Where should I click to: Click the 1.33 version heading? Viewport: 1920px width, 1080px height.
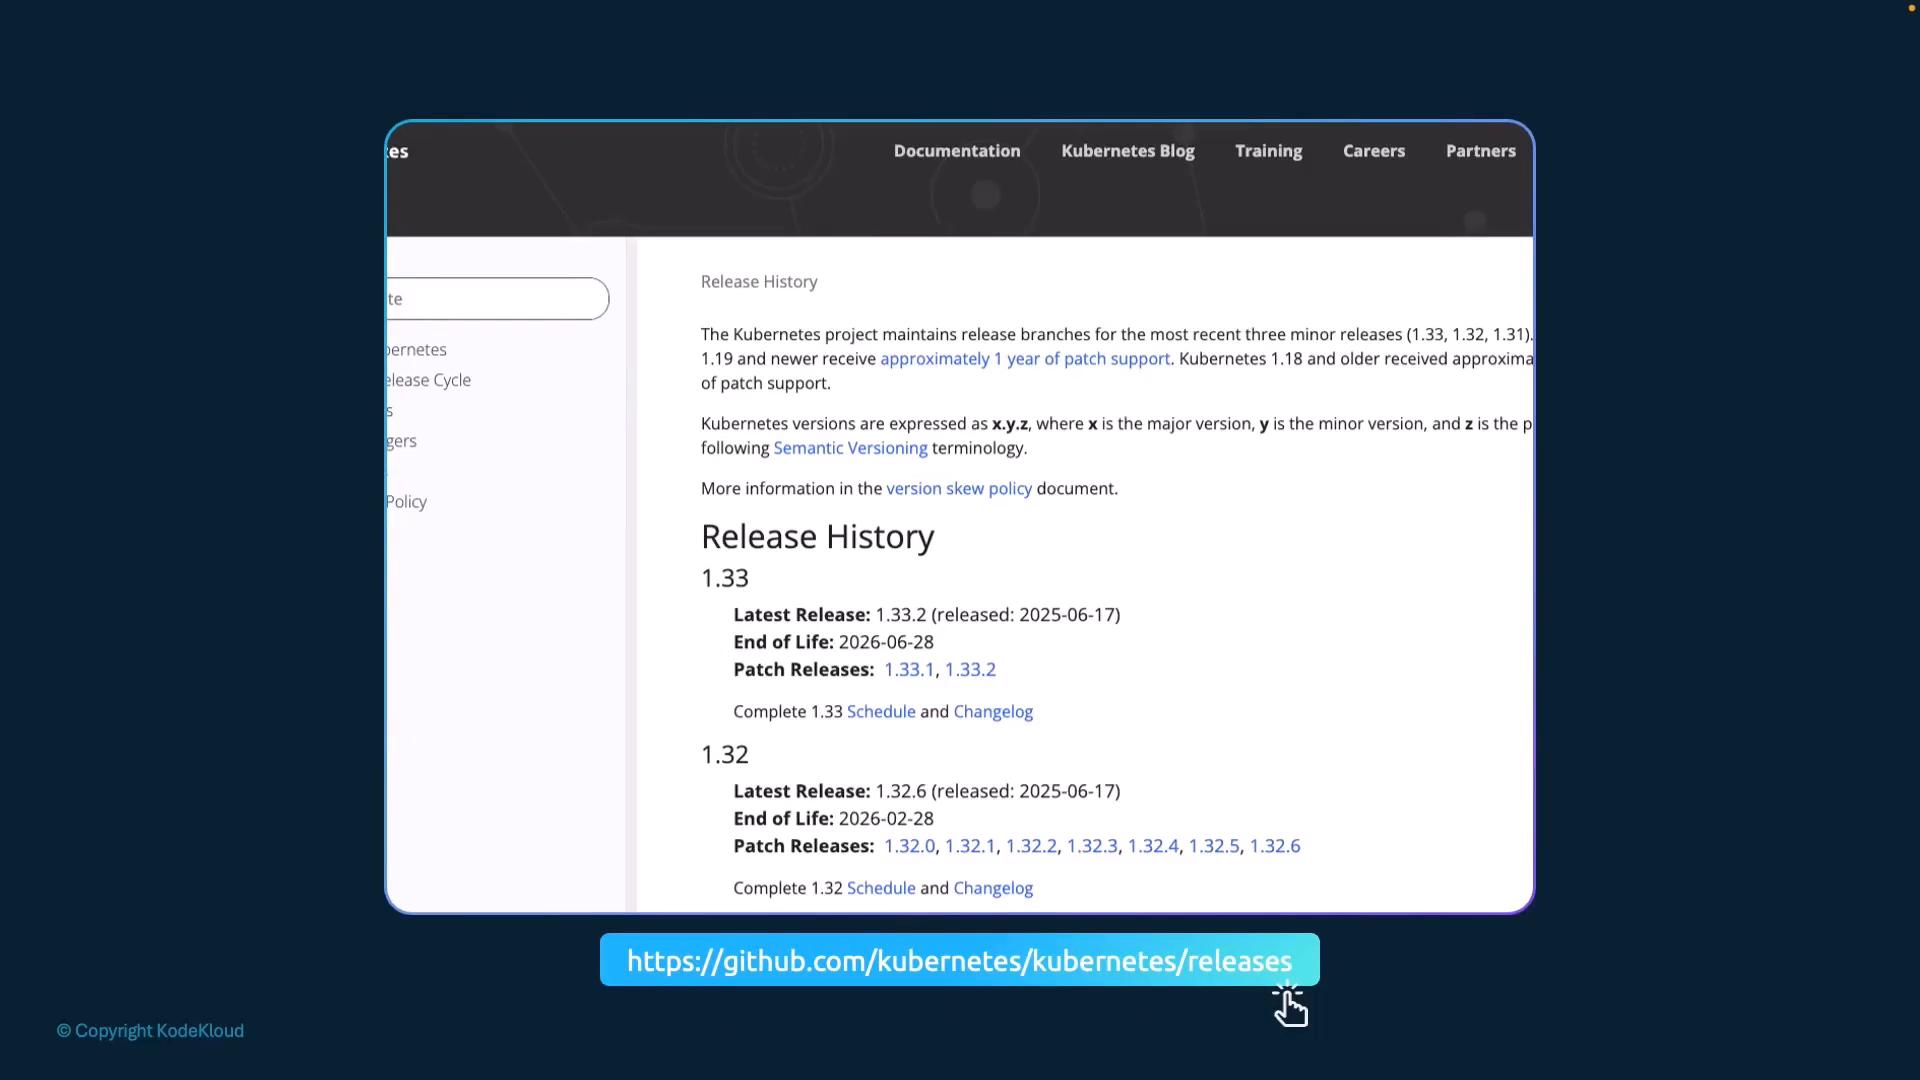click(725, 578)
